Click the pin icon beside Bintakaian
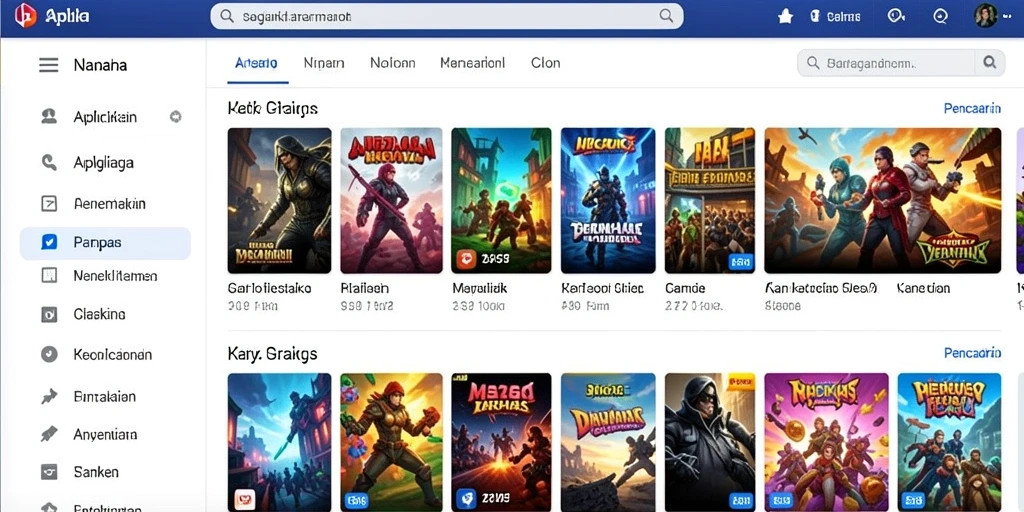 49,396
